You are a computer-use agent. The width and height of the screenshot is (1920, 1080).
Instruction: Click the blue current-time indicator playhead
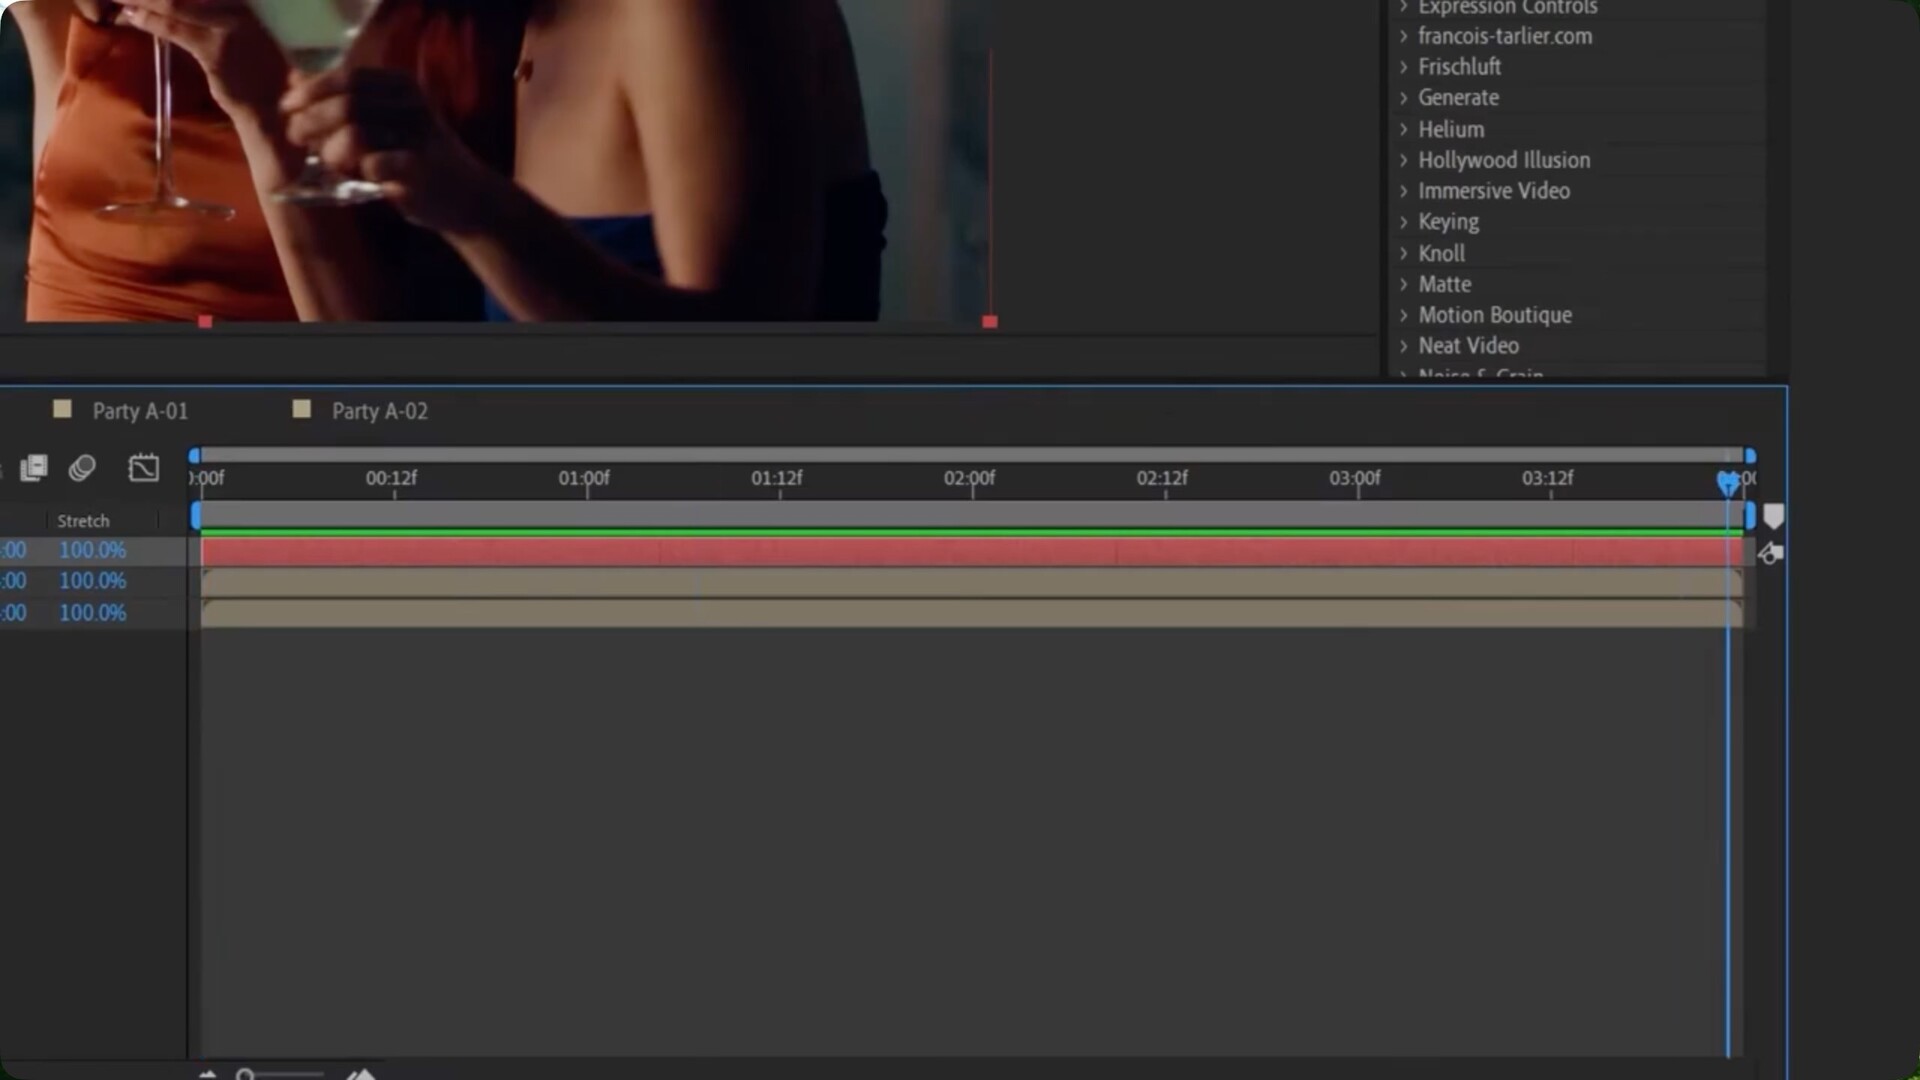point(1727,483)
